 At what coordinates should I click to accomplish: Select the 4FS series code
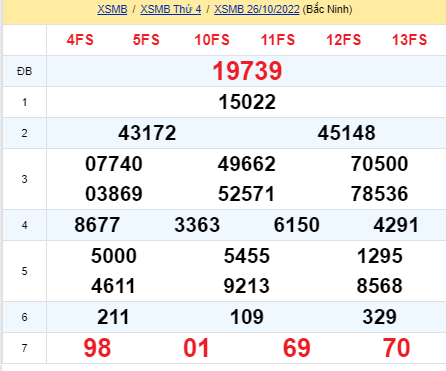80,40
